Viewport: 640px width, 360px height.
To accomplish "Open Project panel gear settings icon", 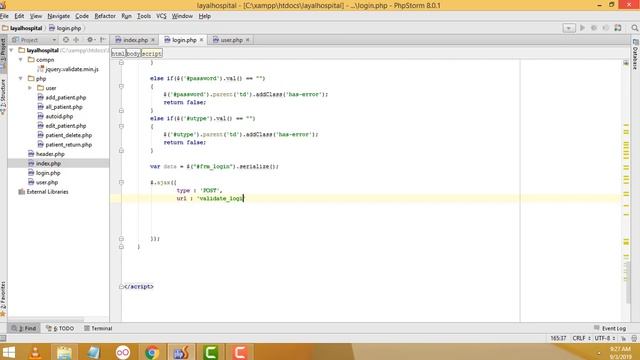I will click(x=90, y=40).
